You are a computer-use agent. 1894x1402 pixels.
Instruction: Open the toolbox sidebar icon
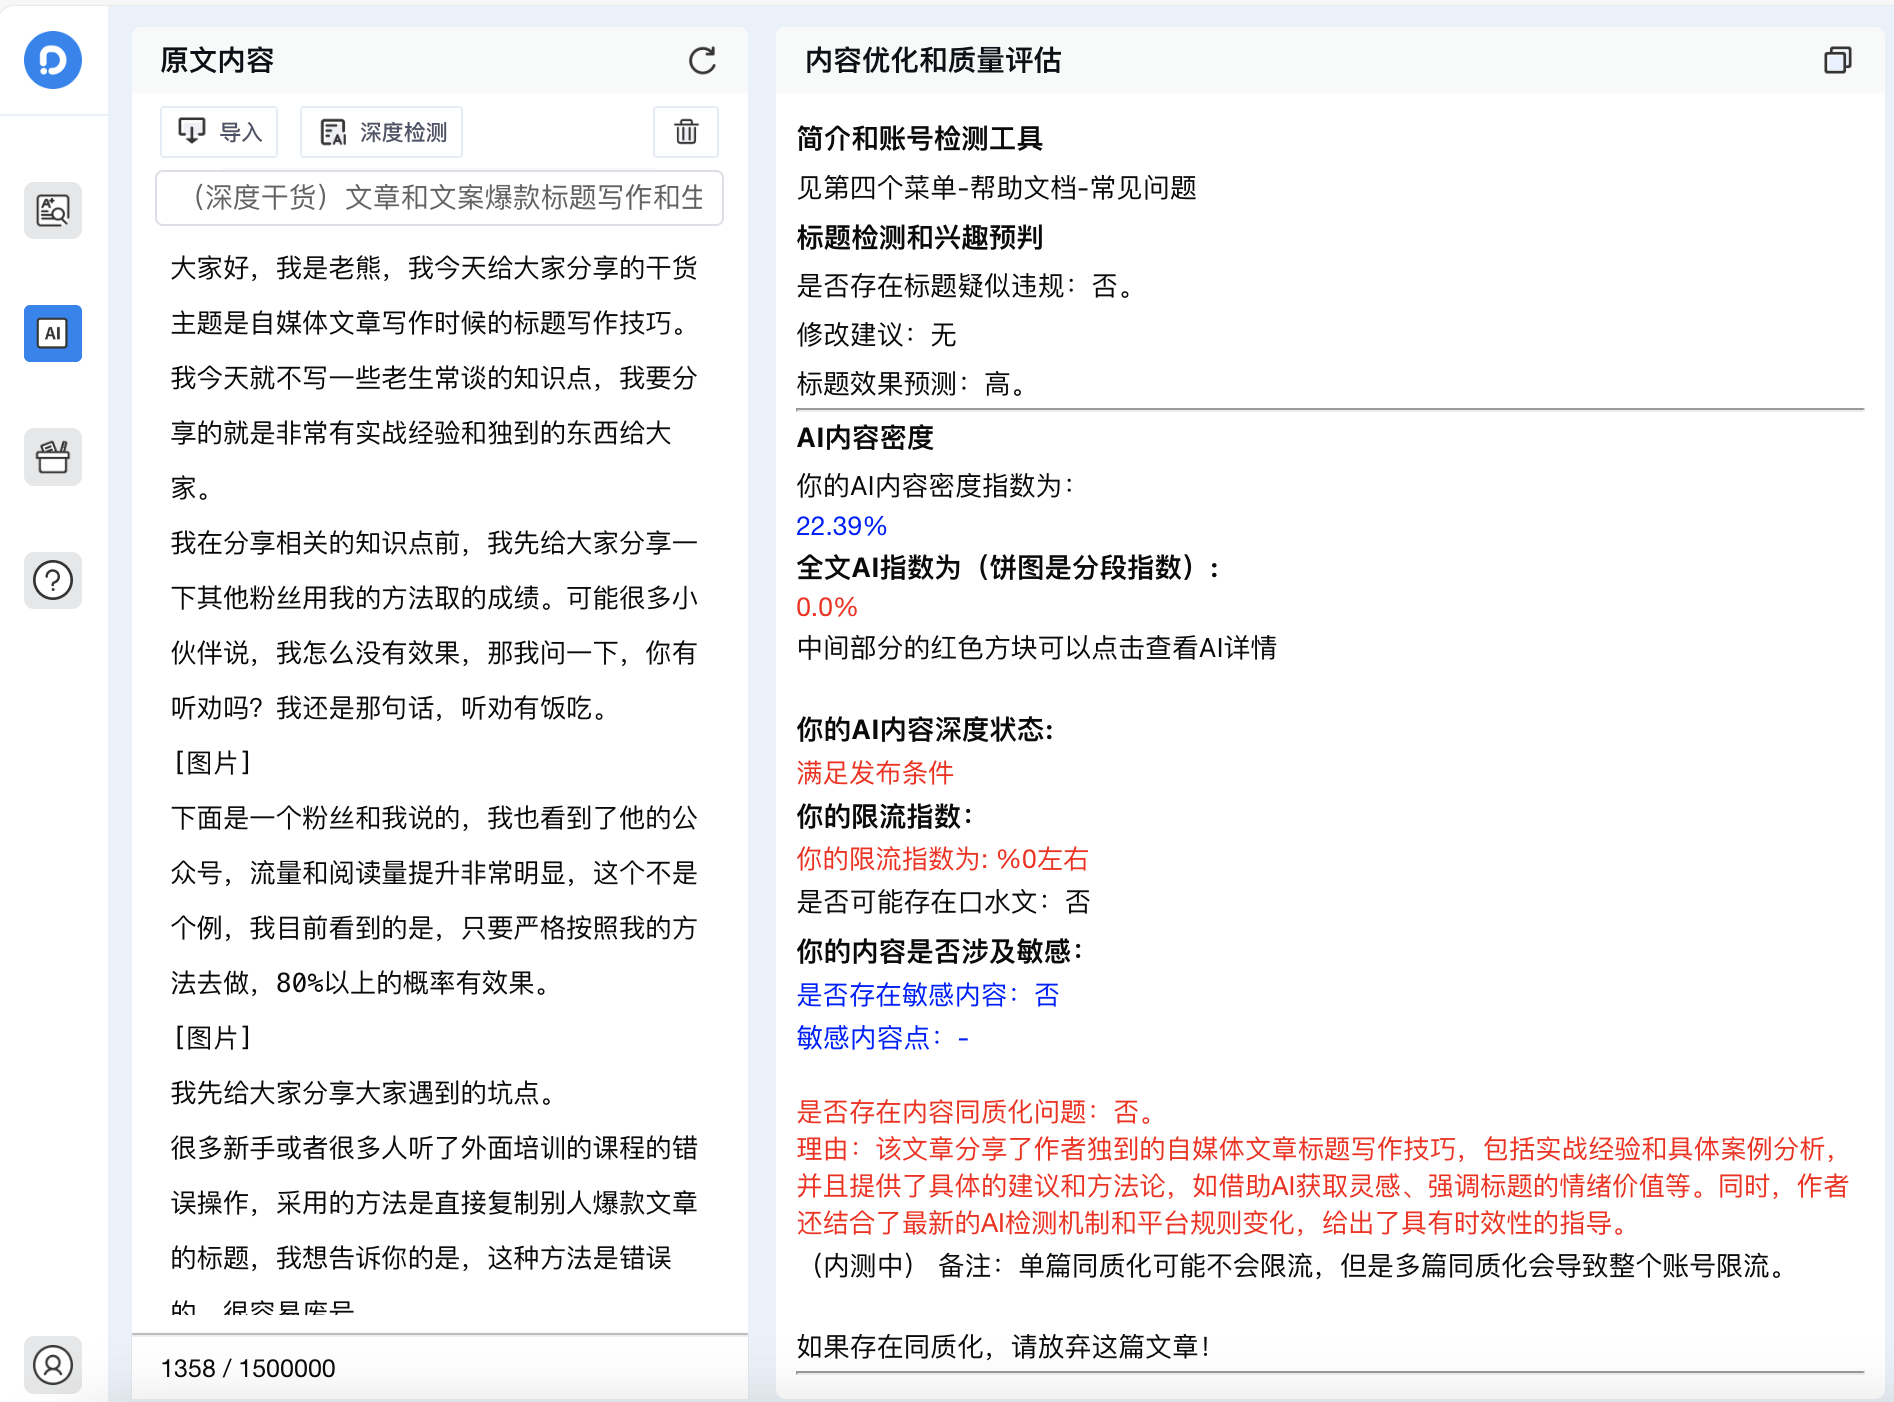(53, 457)
